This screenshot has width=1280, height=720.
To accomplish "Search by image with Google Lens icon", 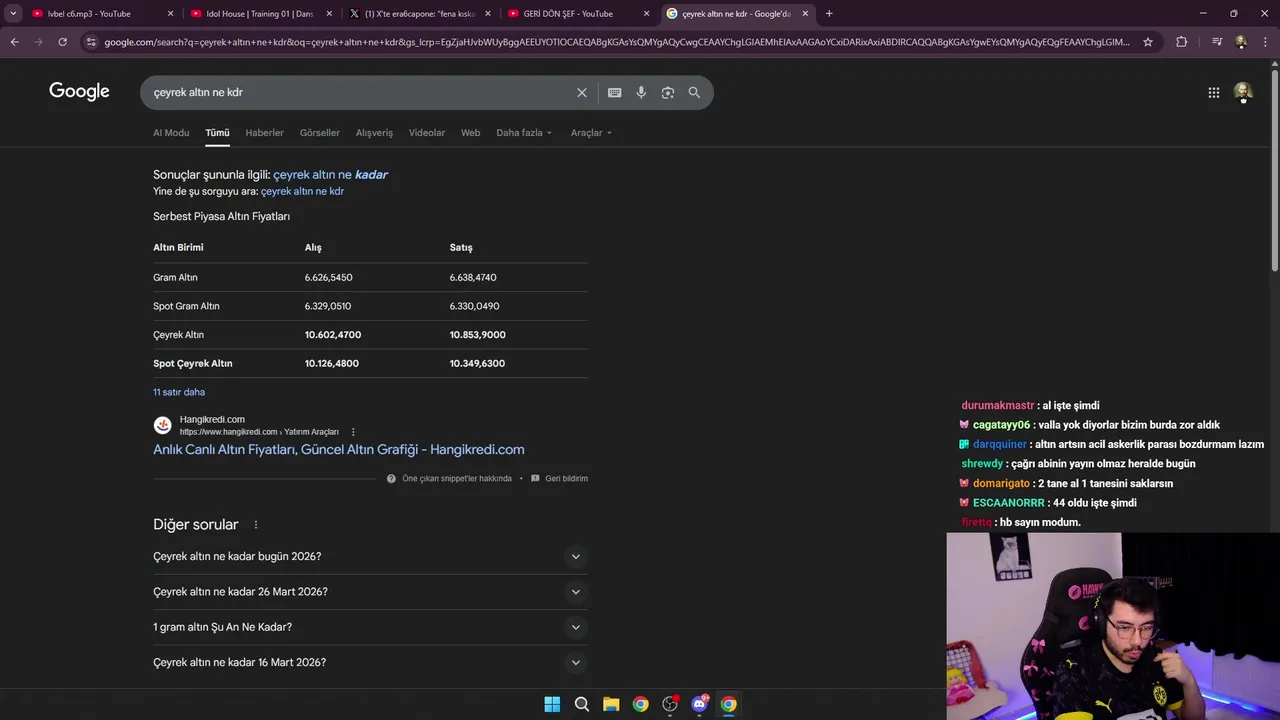I will pyautogui.click(x=667, y=92).
